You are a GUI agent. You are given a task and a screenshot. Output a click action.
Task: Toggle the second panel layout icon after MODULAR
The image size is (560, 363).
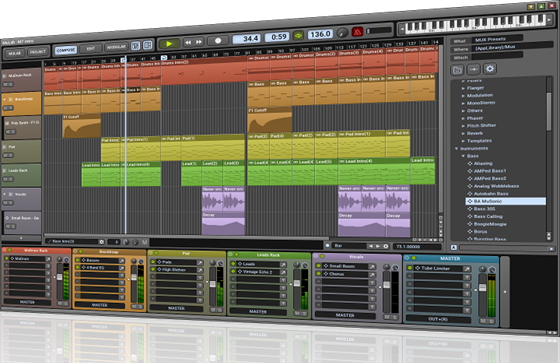point(148,45)
